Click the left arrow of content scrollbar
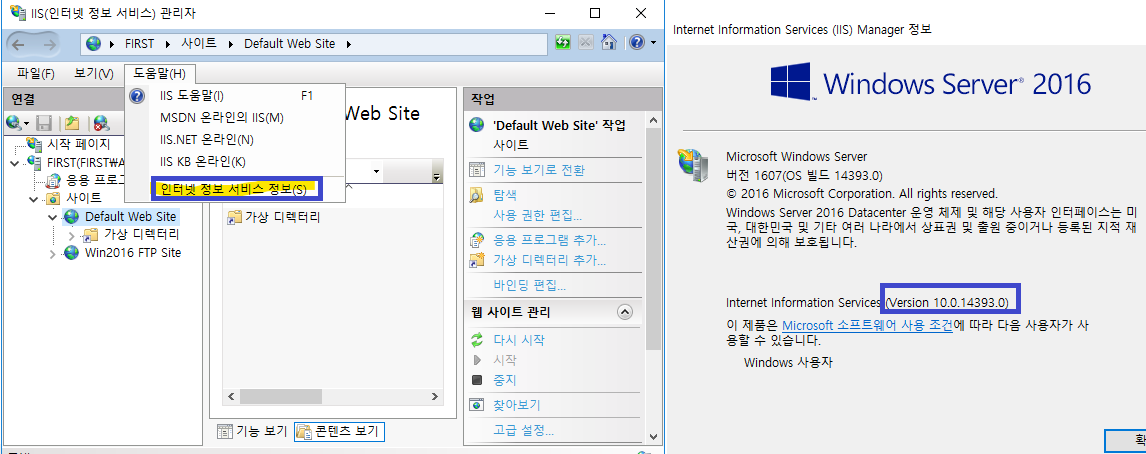This screenshot has height=454, width=1146. click(x=230, y=396)
